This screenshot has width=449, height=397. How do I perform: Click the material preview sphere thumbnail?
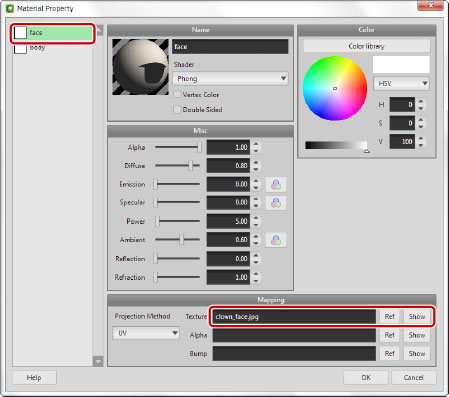pyautogui.click(x=140, y=67)
